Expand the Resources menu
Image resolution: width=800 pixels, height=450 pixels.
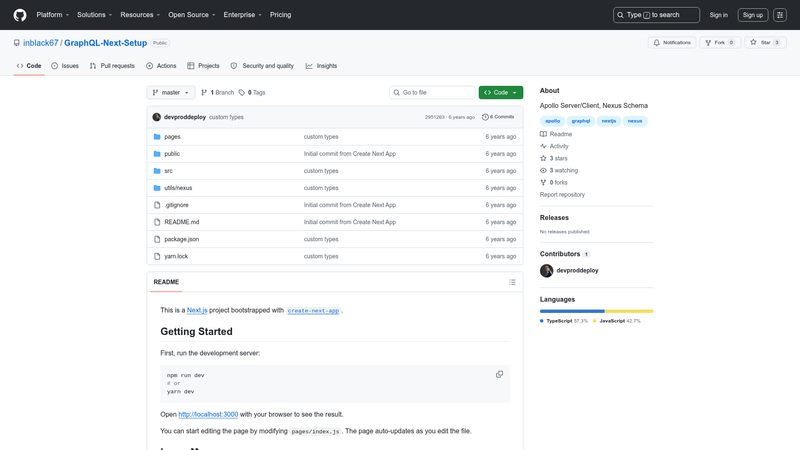coord(140,15)
